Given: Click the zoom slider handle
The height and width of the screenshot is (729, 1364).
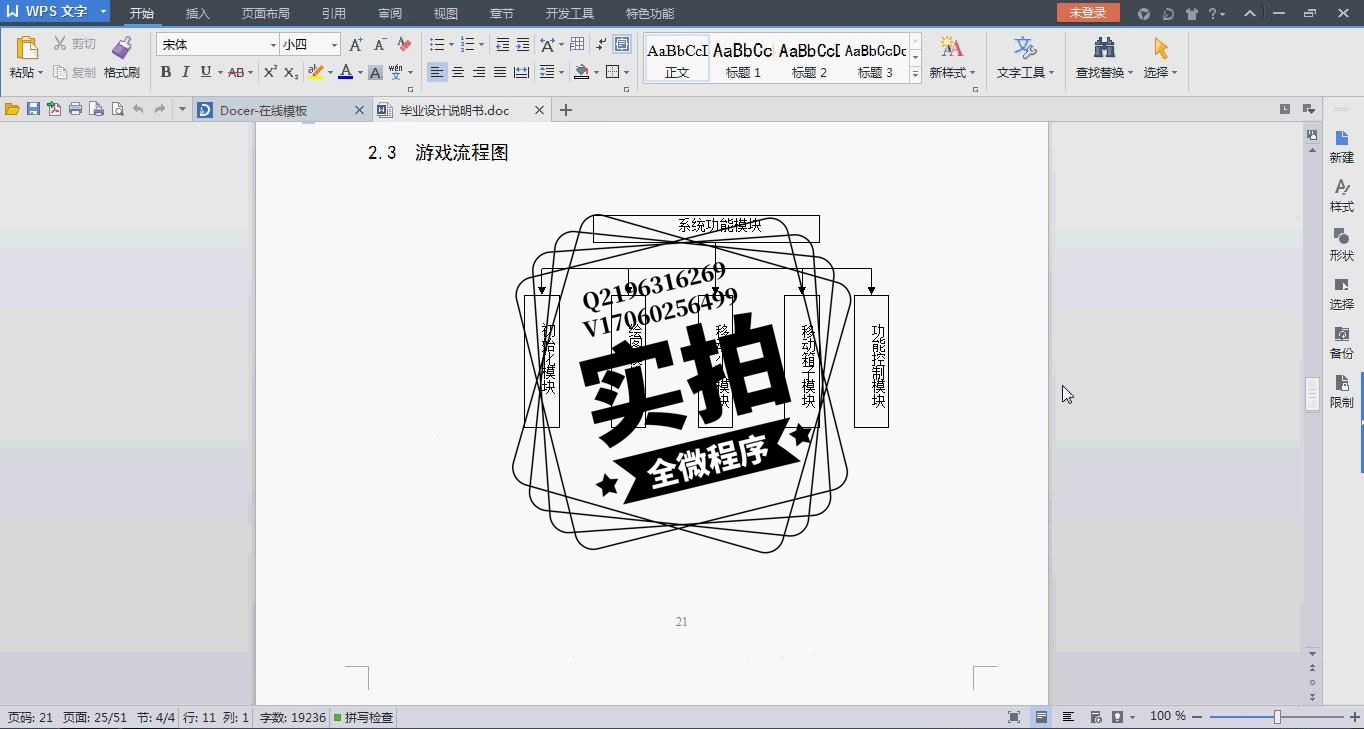Looking at the screenshot, I should coord(1277,717).
